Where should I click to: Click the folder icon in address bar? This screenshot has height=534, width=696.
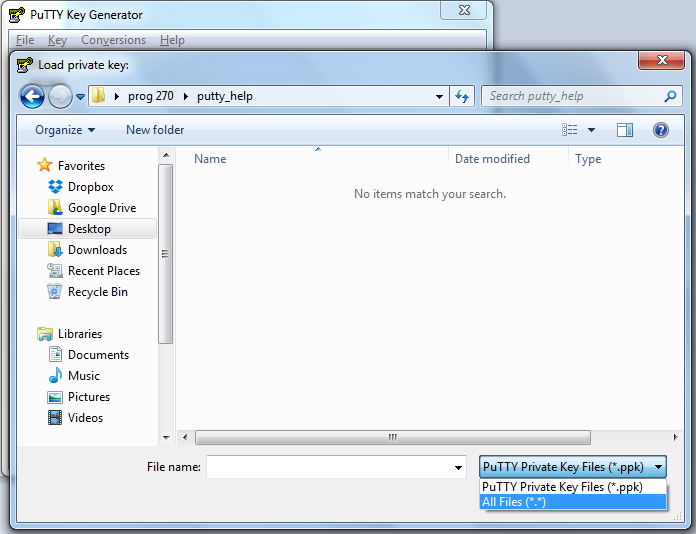(x=99, y=95)
